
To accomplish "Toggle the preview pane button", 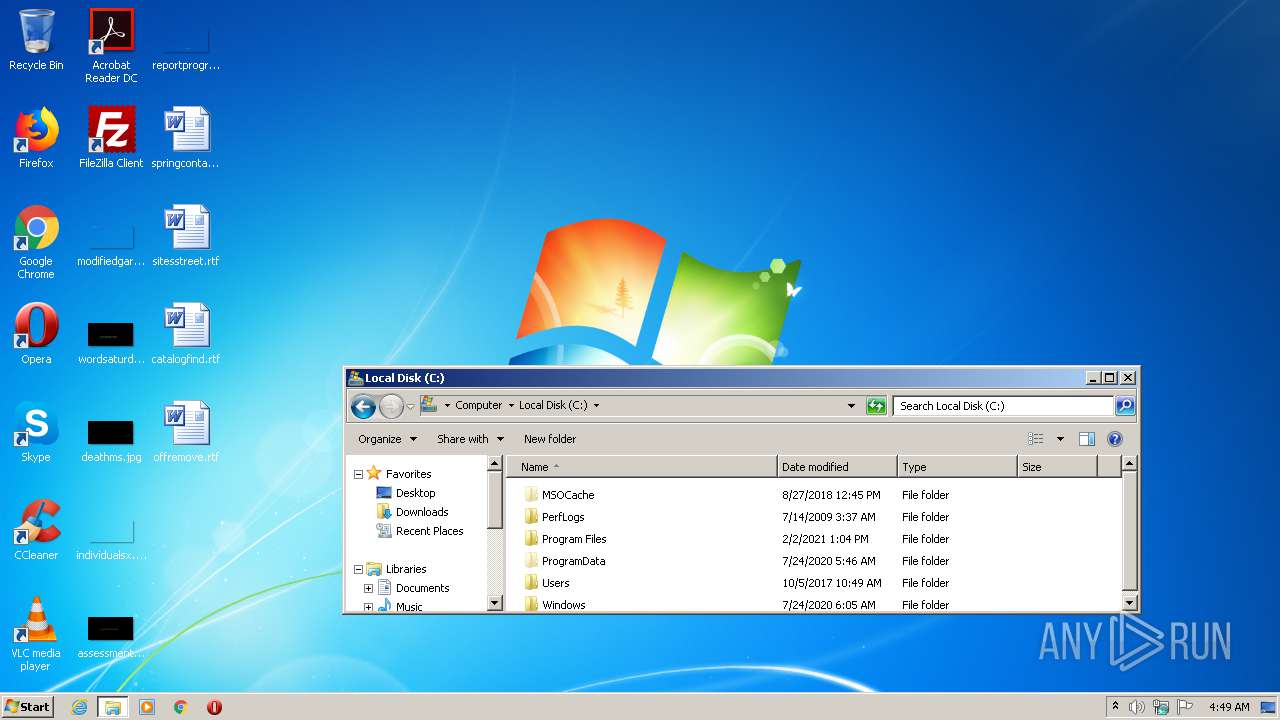I will [1087, 439].
